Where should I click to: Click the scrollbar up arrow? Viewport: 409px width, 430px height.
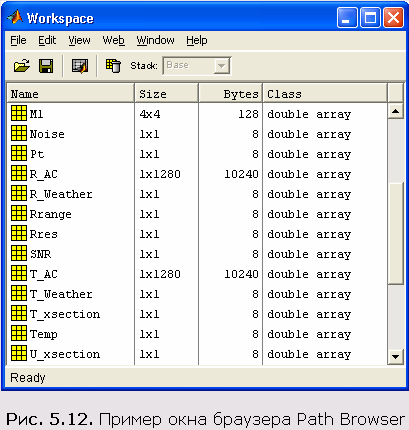(396, 111)
